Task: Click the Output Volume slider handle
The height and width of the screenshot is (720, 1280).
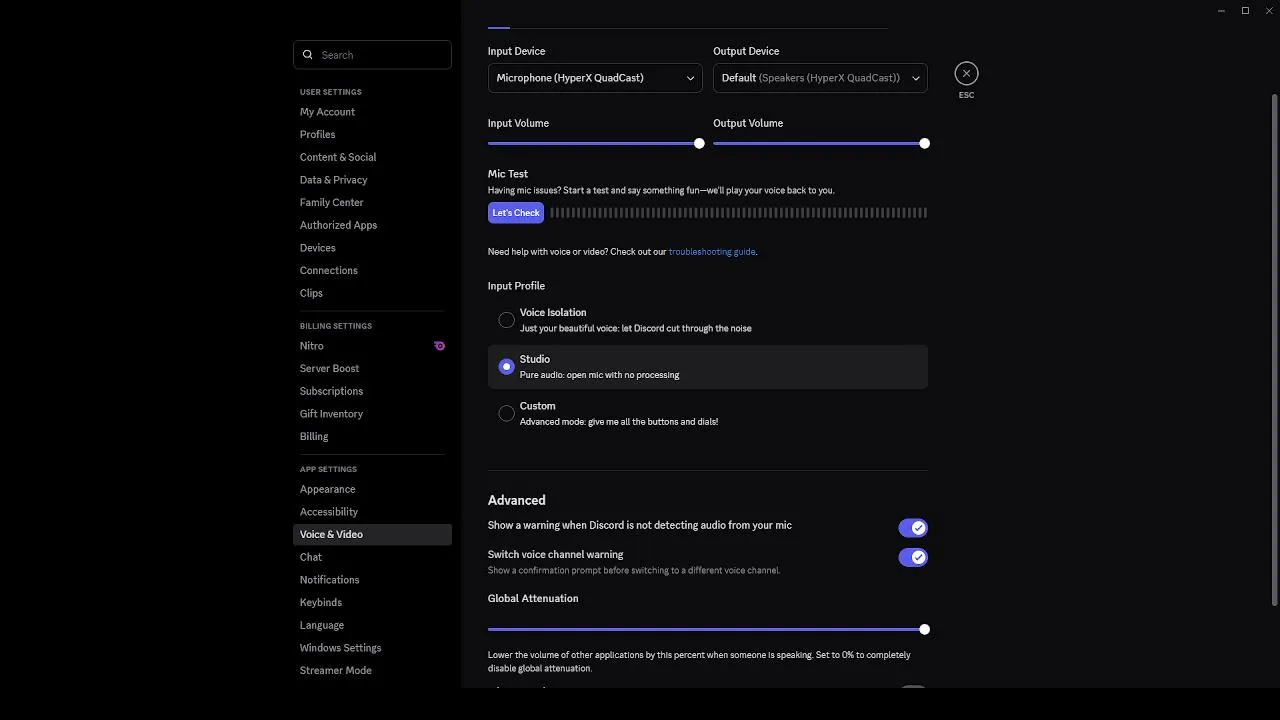Action: 924,144
